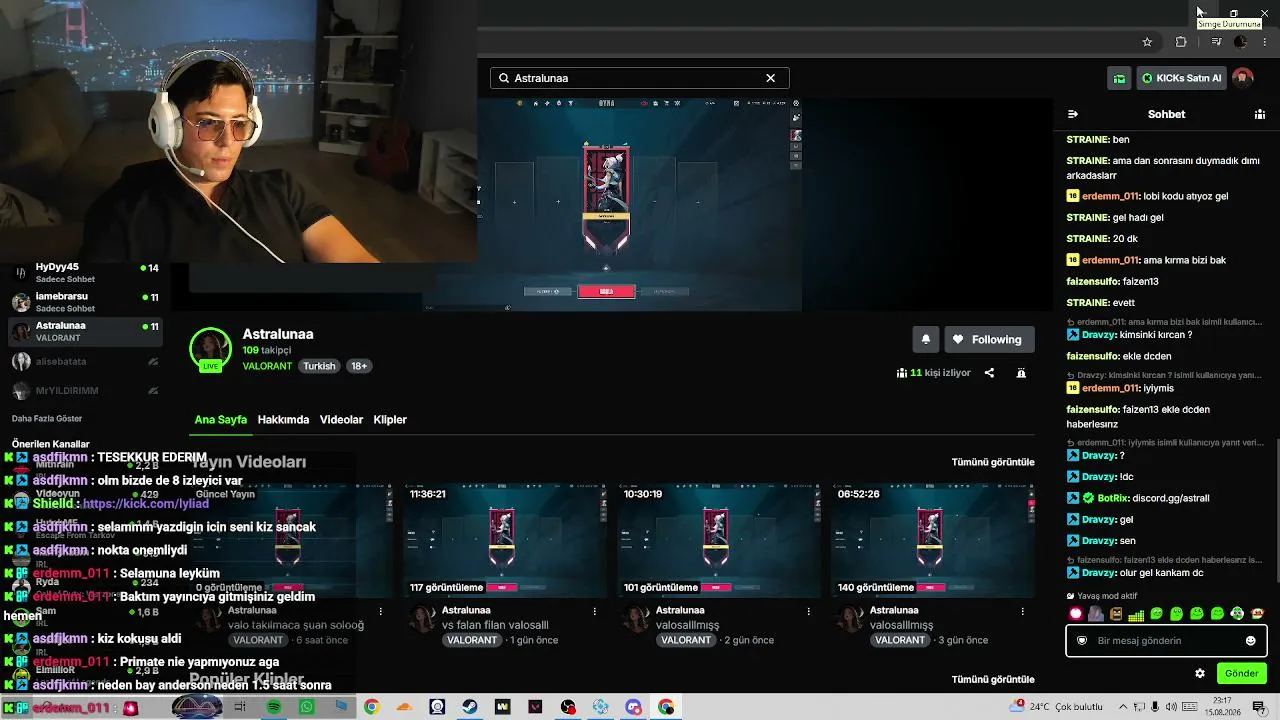Switch to Klipler tab

390,420
